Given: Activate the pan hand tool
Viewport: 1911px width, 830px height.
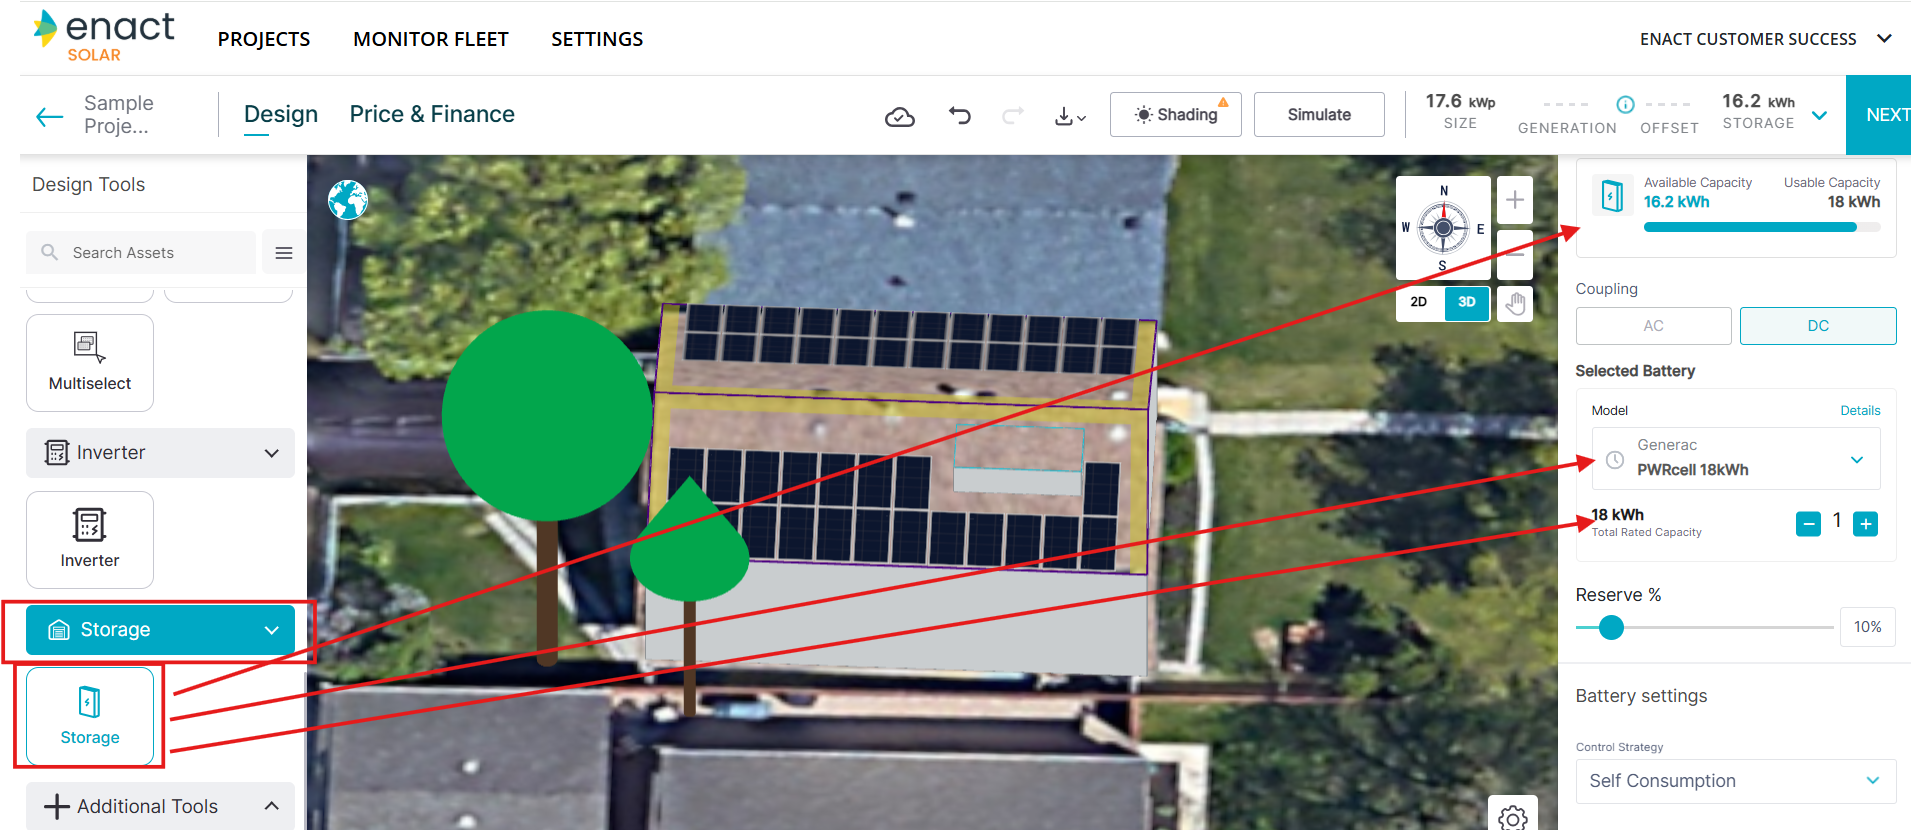Looking at the screenshot, I should pyautogui.click(x=1515, y=303).
